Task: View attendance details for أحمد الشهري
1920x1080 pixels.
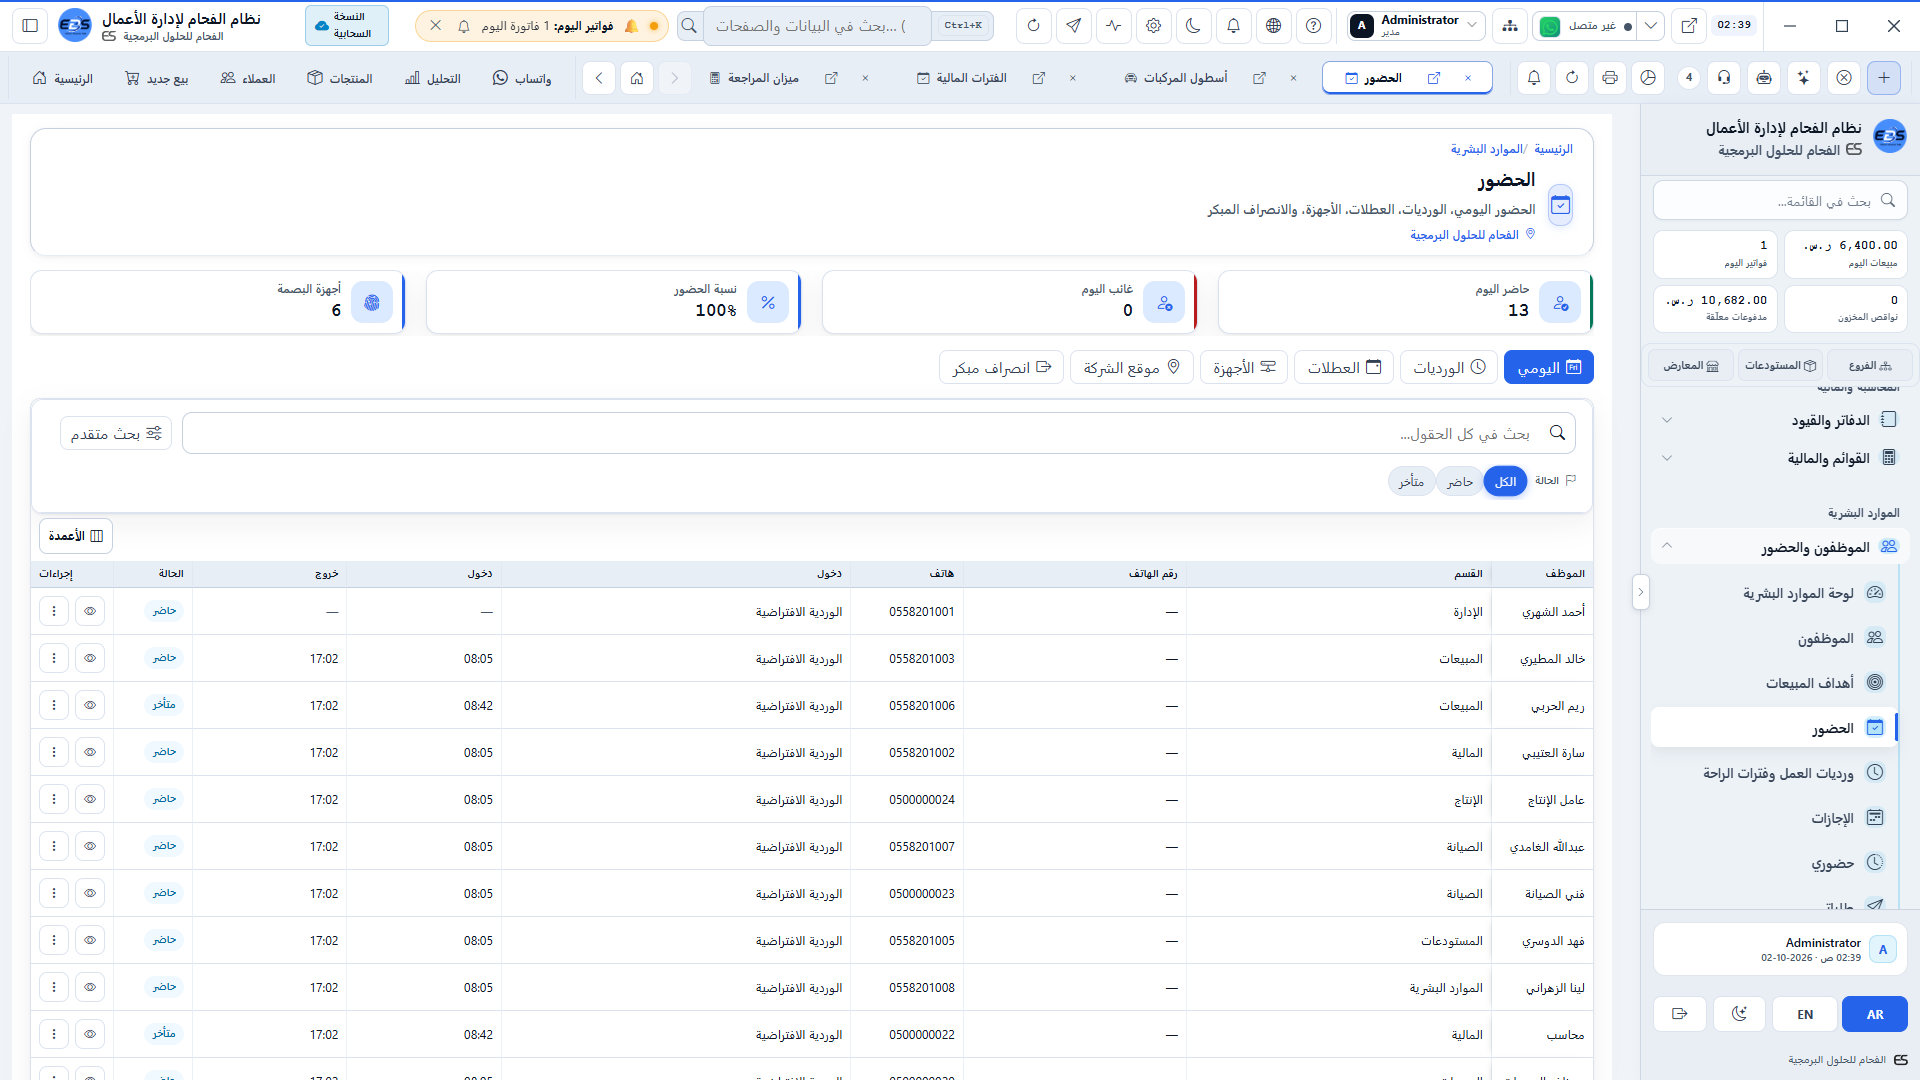Action: click(90, 611)
